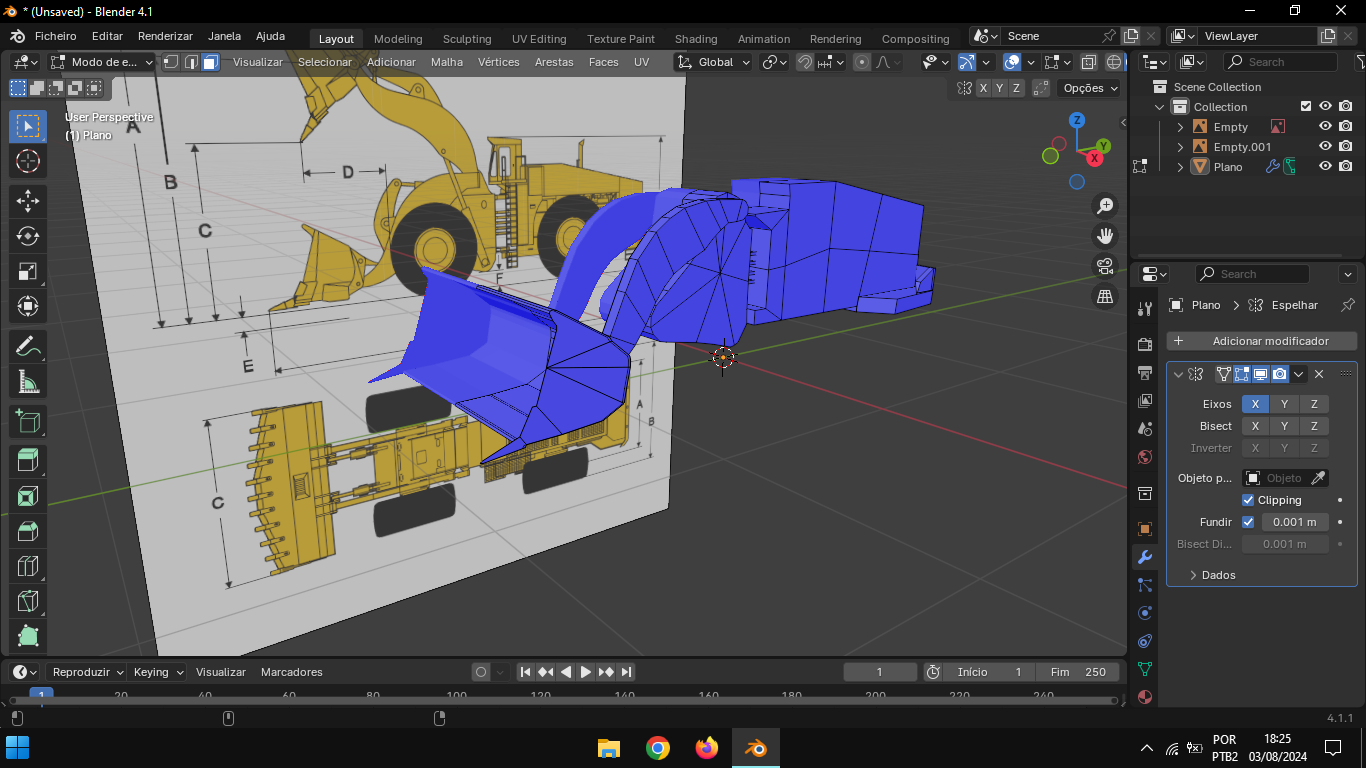Toggle proportional editing in header
The width and height of the screenshot is (1366, 768).
click(x=862, y=62)
